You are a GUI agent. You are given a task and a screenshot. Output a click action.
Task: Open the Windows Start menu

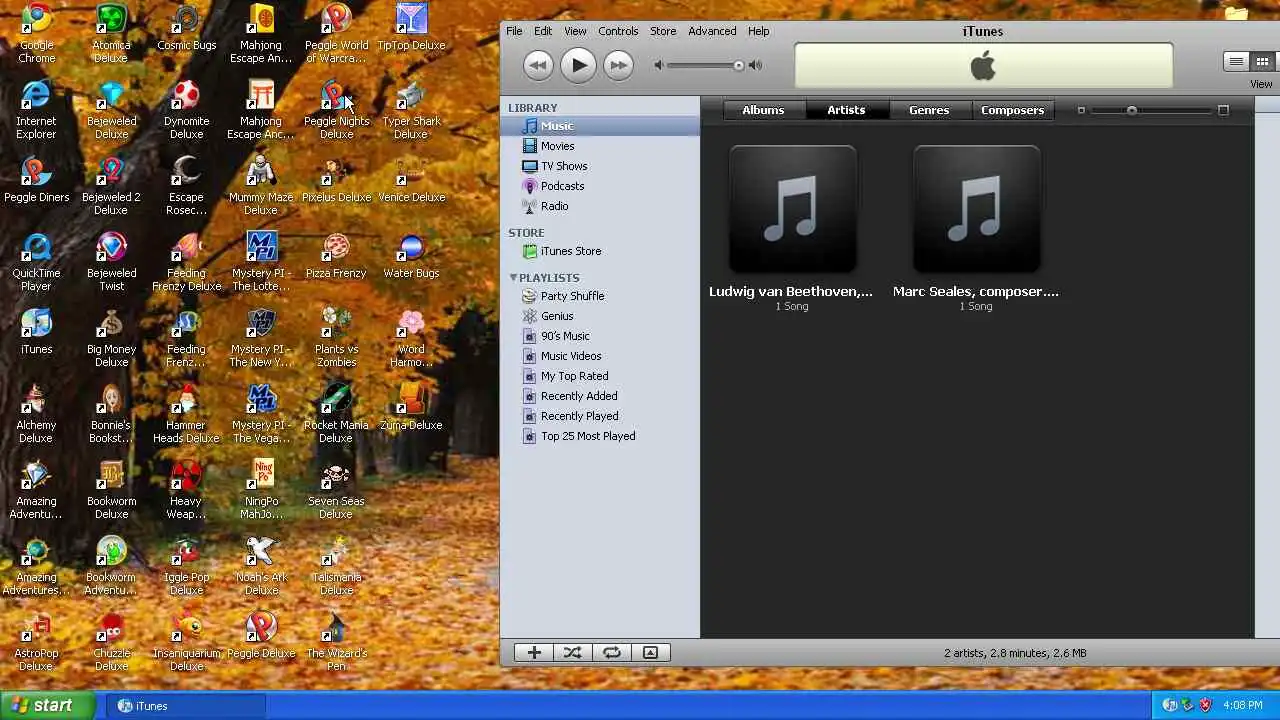click(x=47, y=705)
